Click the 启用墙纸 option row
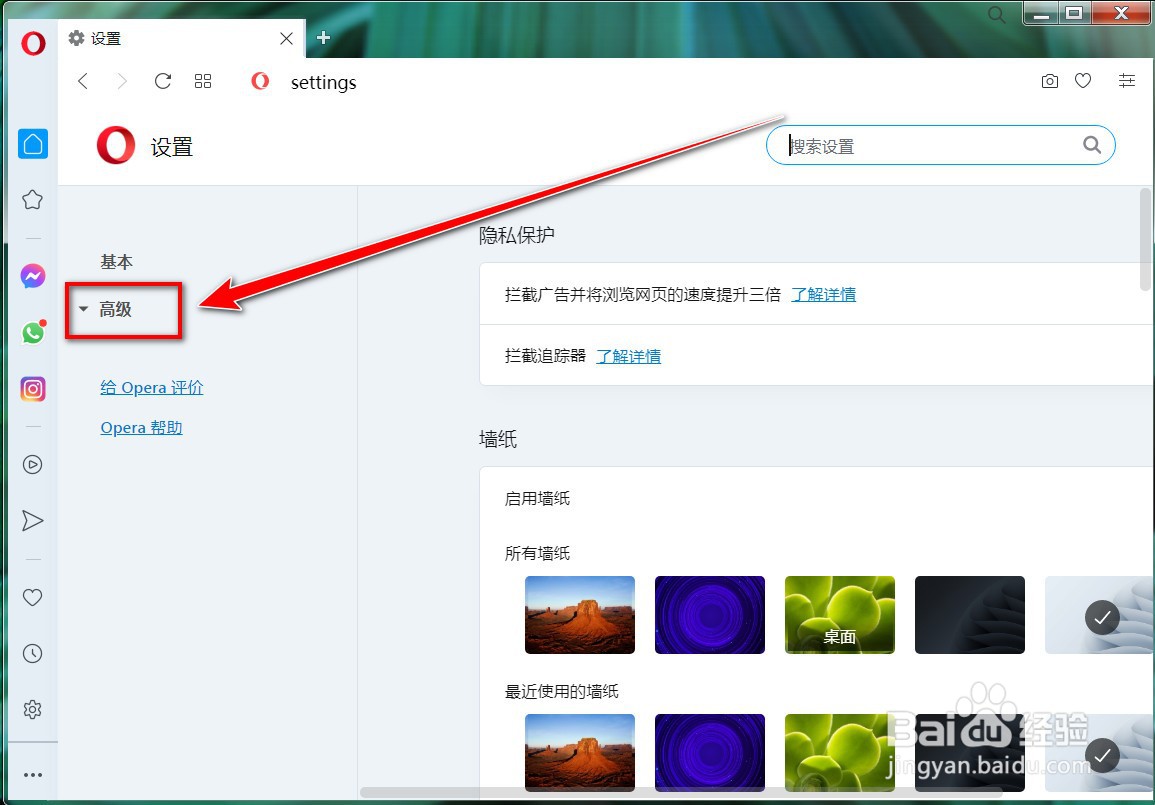The height and width of the screenshot is (805, 1155). click(x=817, y=499)
